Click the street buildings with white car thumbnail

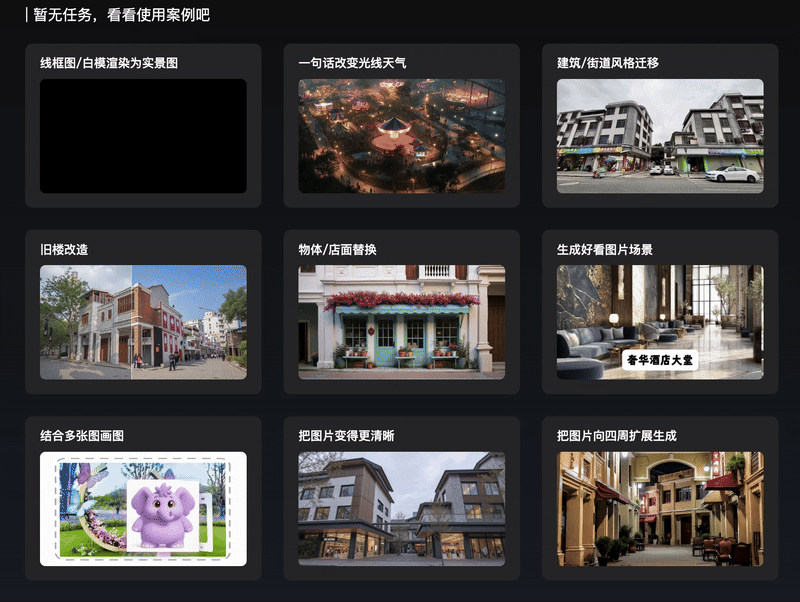660,136
